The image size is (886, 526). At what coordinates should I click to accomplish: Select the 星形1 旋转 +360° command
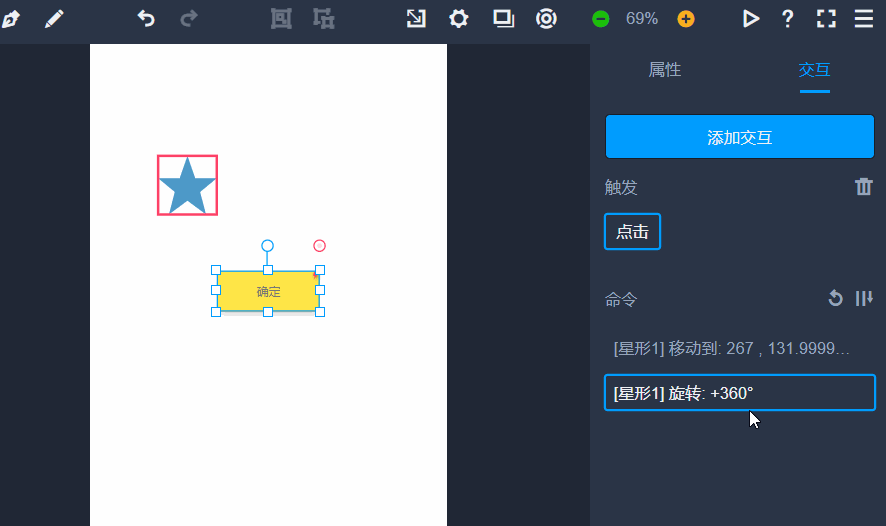click(740, 393)
